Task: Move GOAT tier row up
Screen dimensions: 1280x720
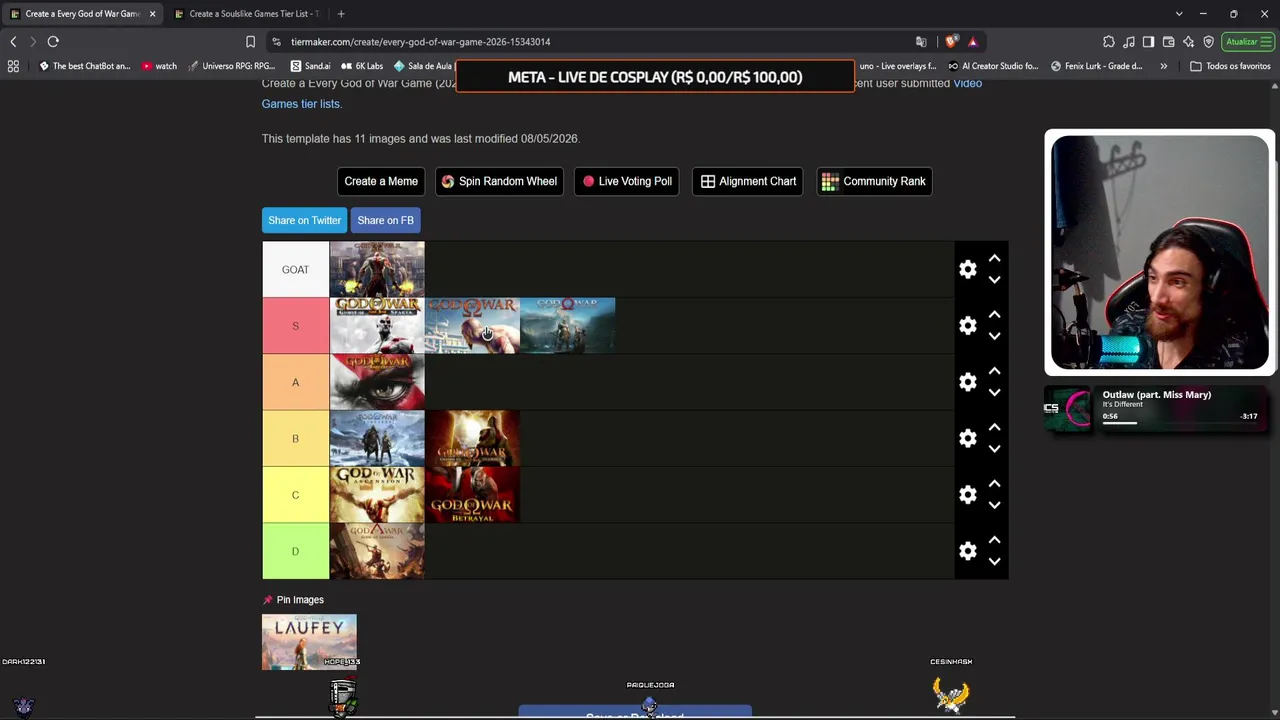Action: click(x=994, y=258)
